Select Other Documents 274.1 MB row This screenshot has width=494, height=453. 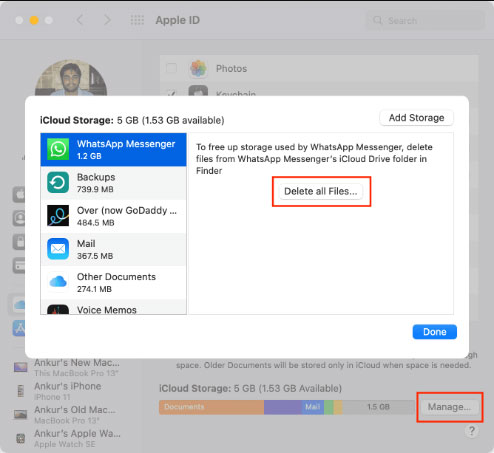click(113, 282)
